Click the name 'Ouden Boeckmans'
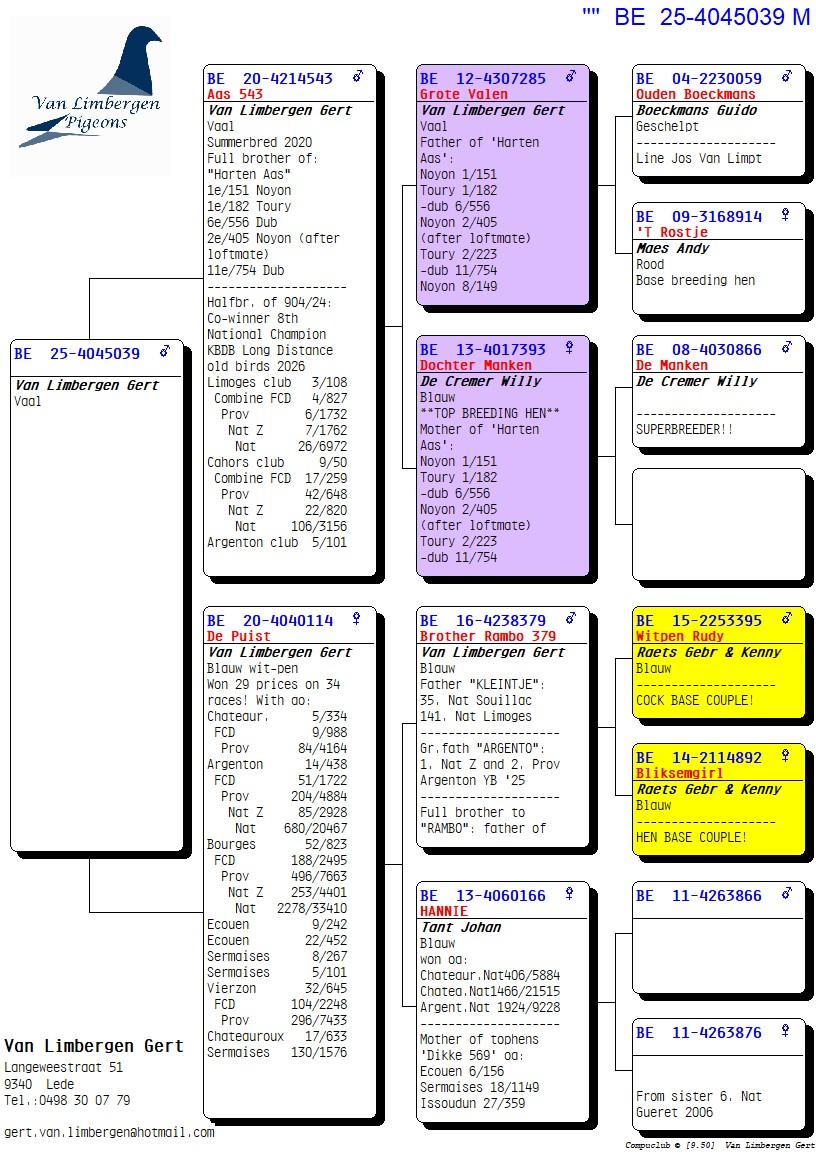The height and width of the screenshot is (1172, 816). [x=695, y=94]
